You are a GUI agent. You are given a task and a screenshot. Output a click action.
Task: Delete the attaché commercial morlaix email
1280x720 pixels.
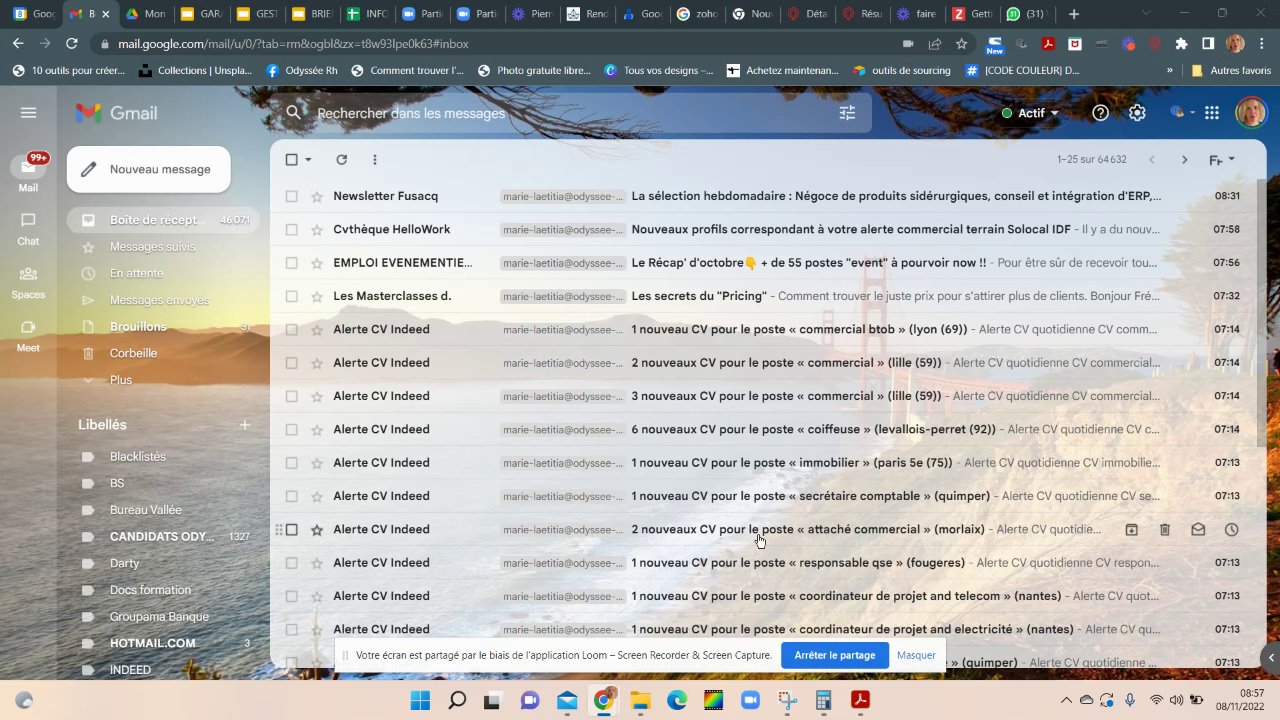pos(1165,529)
